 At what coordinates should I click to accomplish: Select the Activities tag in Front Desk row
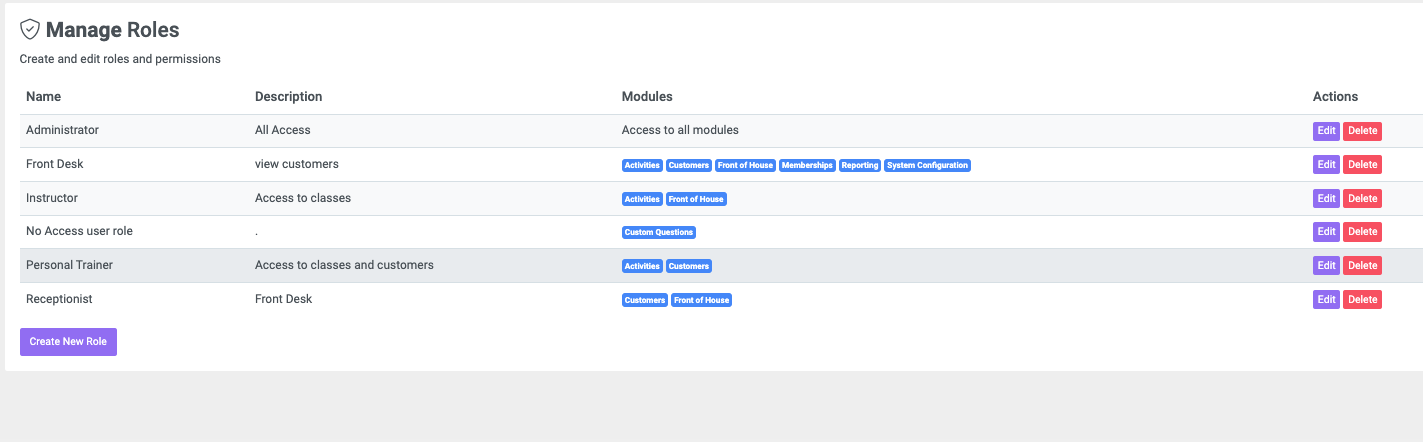click(x=642, y=165)
